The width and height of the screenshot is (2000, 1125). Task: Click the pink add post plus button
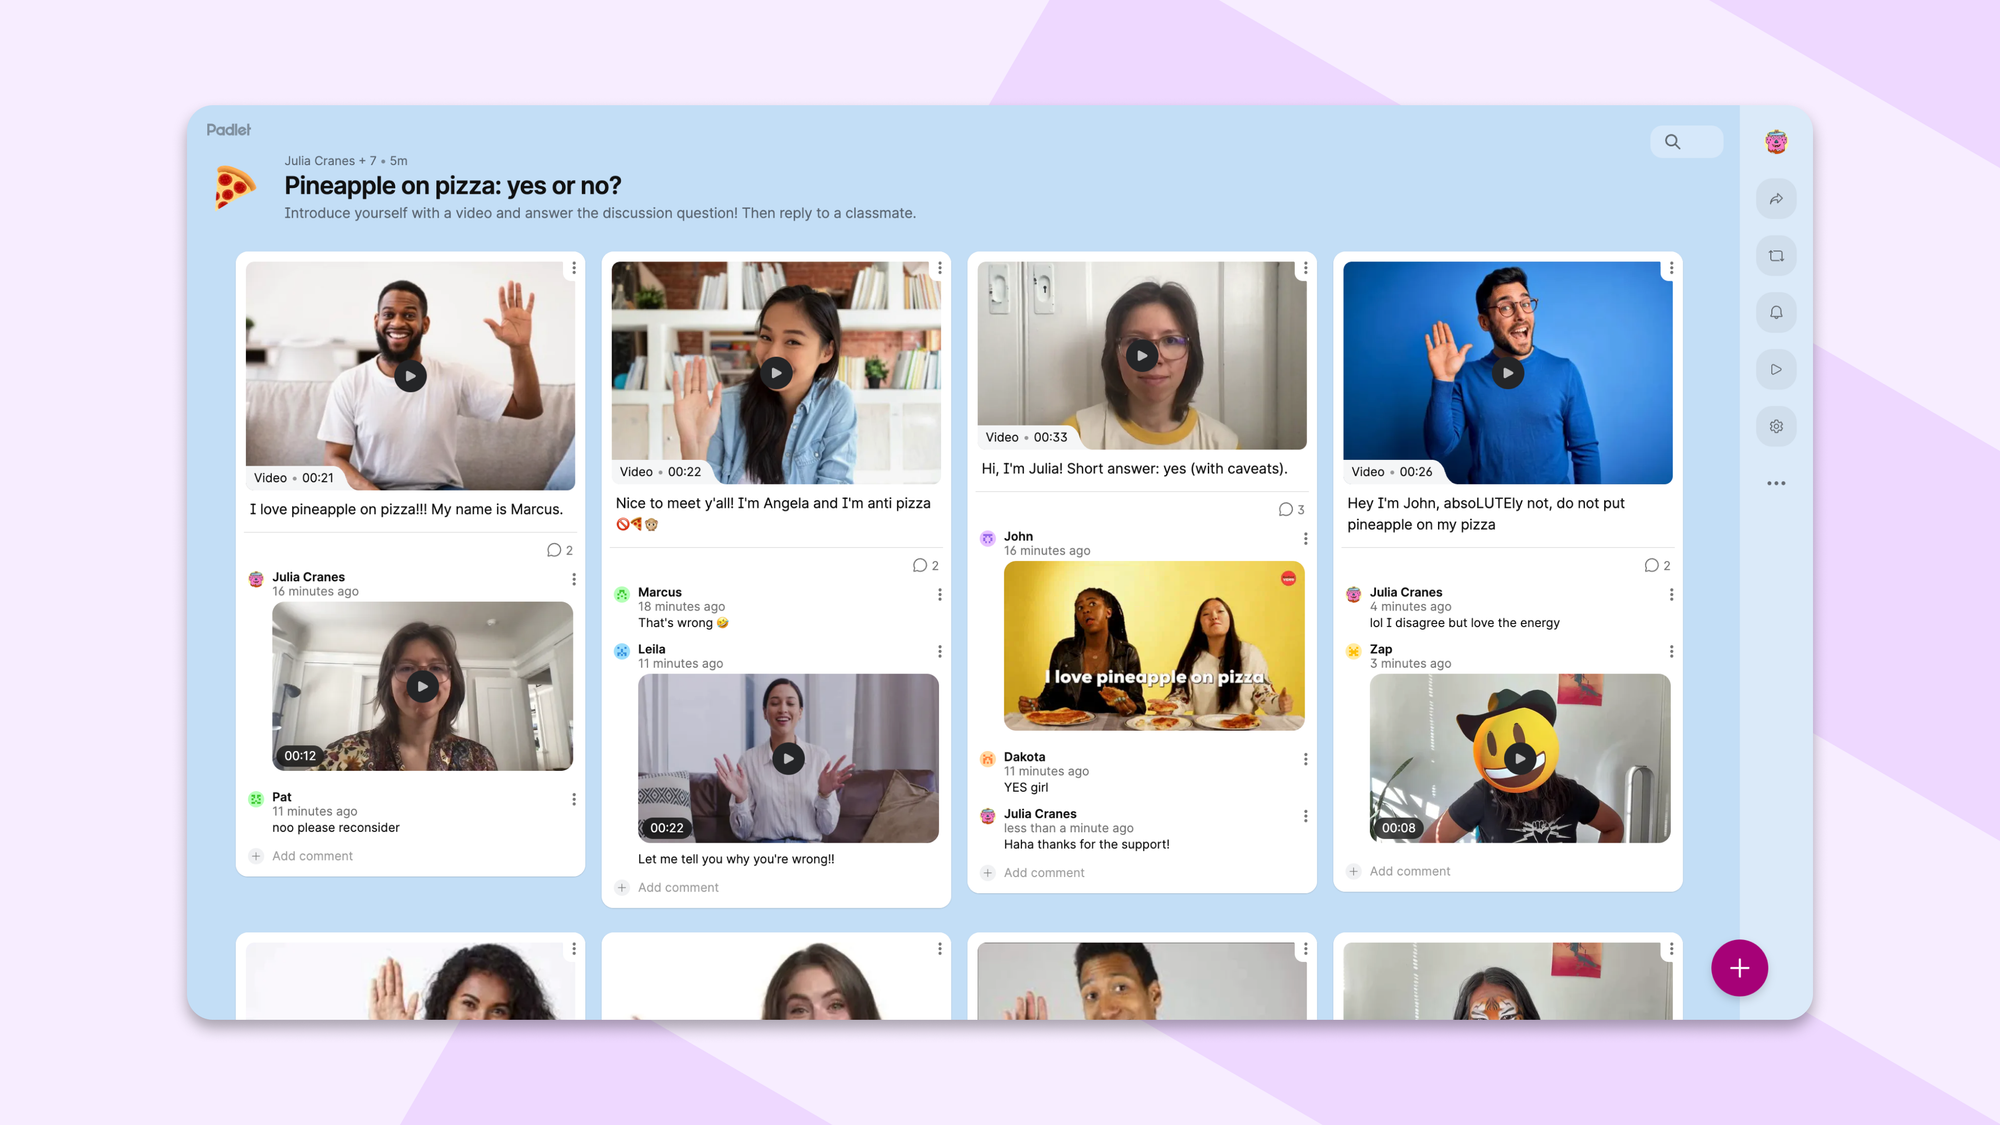1739,968
